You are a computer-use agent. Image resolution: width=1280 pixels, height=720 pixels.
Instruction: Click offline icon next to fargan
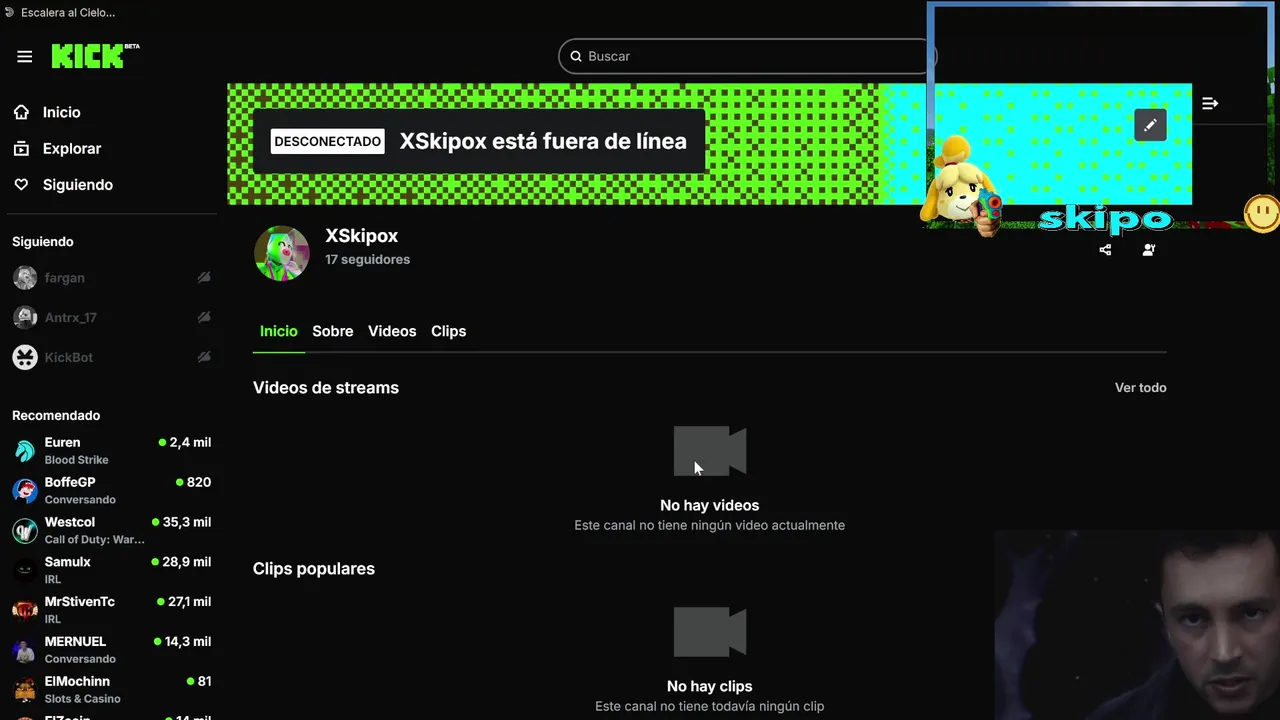click(204, 277)
